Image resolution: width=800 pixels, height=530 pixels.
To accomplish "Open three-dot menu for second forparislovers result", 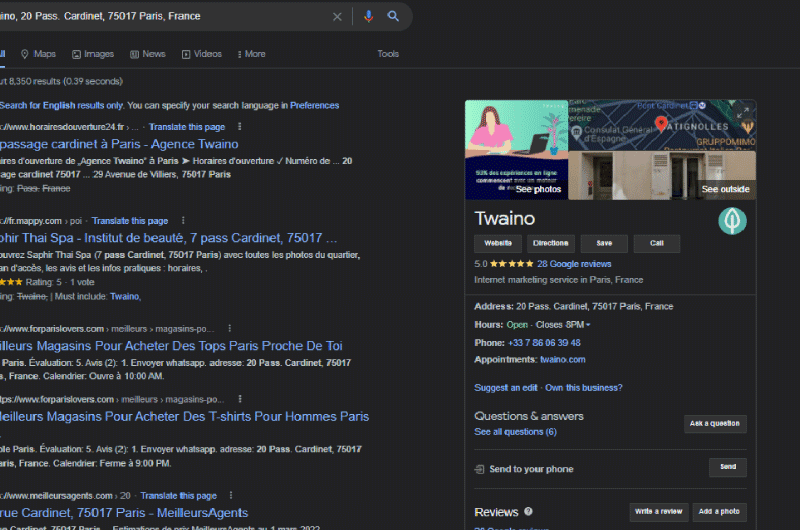I will click(x=240, y=399).
